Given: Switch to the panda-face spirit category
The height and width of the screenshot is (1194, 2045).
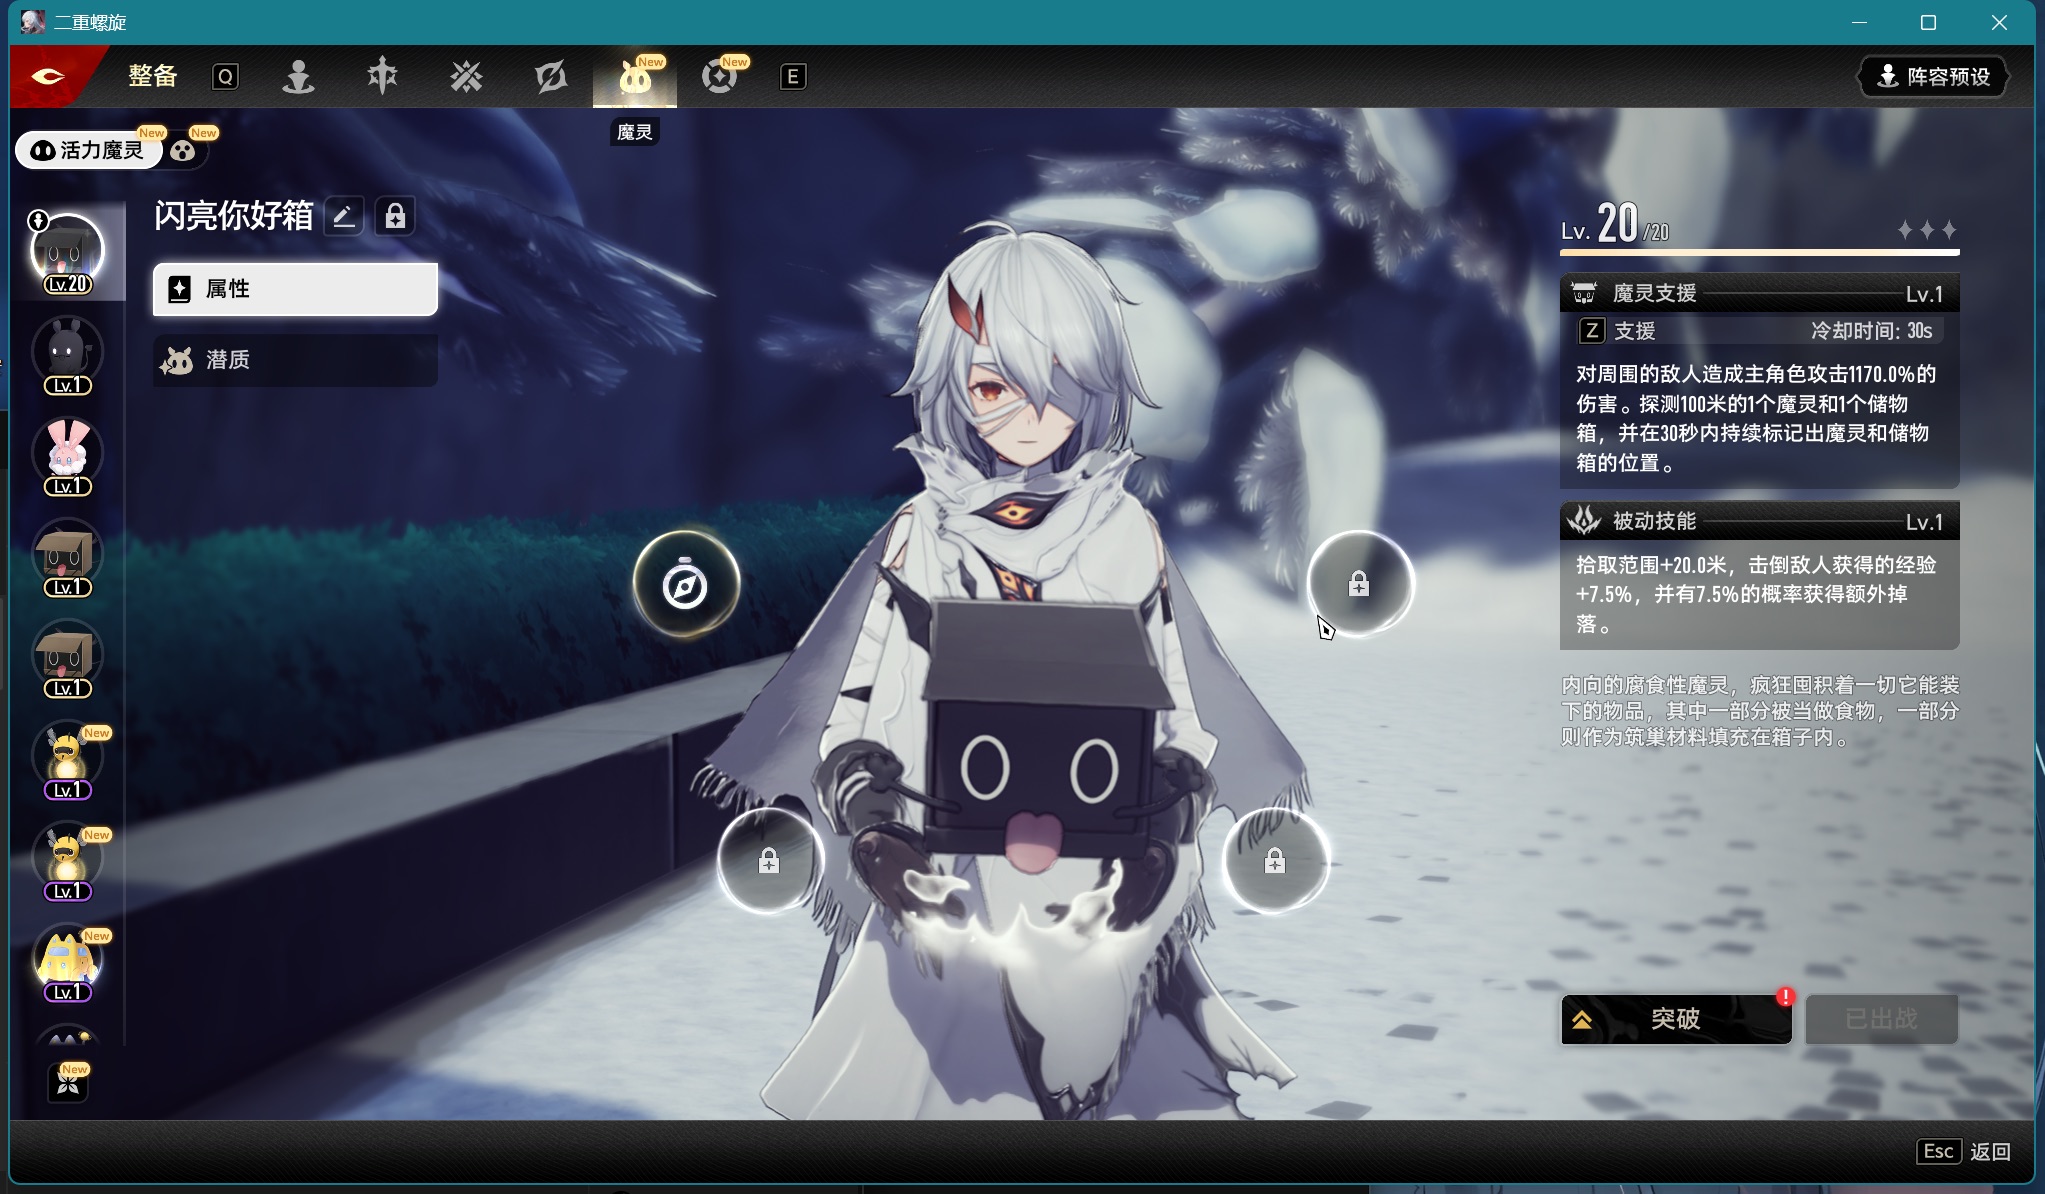Looking at the screenshot, I should point(183,151).
